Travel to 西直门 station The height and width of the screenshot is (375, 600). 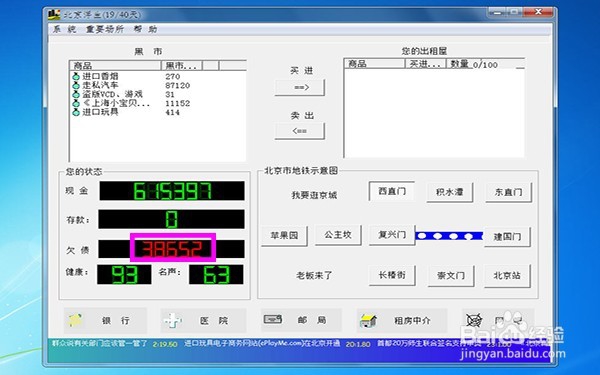click(392, 191)
